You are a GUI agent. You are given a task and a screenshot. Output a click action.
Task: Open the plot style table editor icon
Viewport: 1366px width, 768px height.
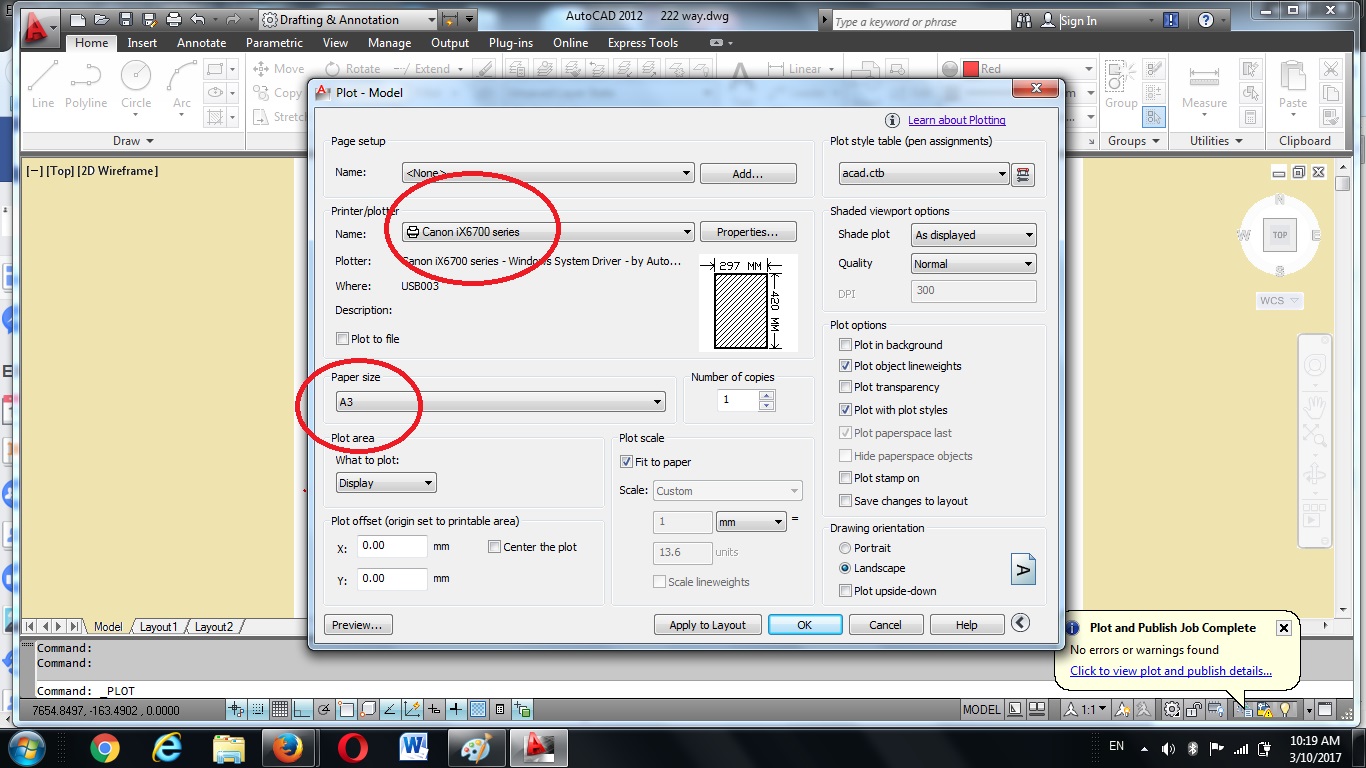tap(1022, 174)
